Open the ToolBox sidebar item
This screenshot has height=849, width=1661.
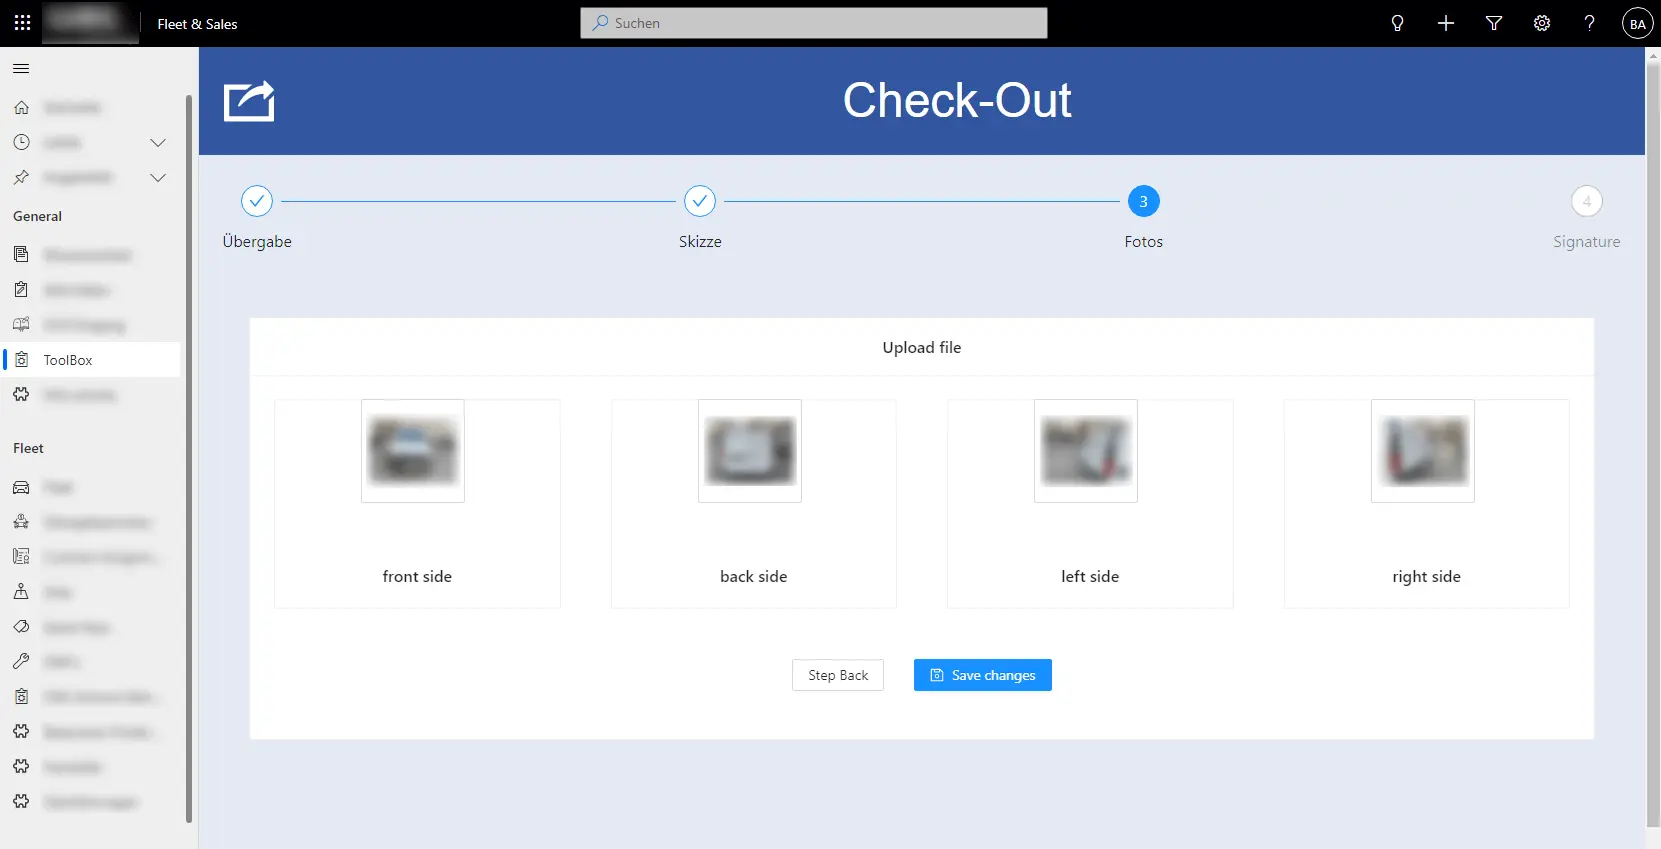[92, 360]
